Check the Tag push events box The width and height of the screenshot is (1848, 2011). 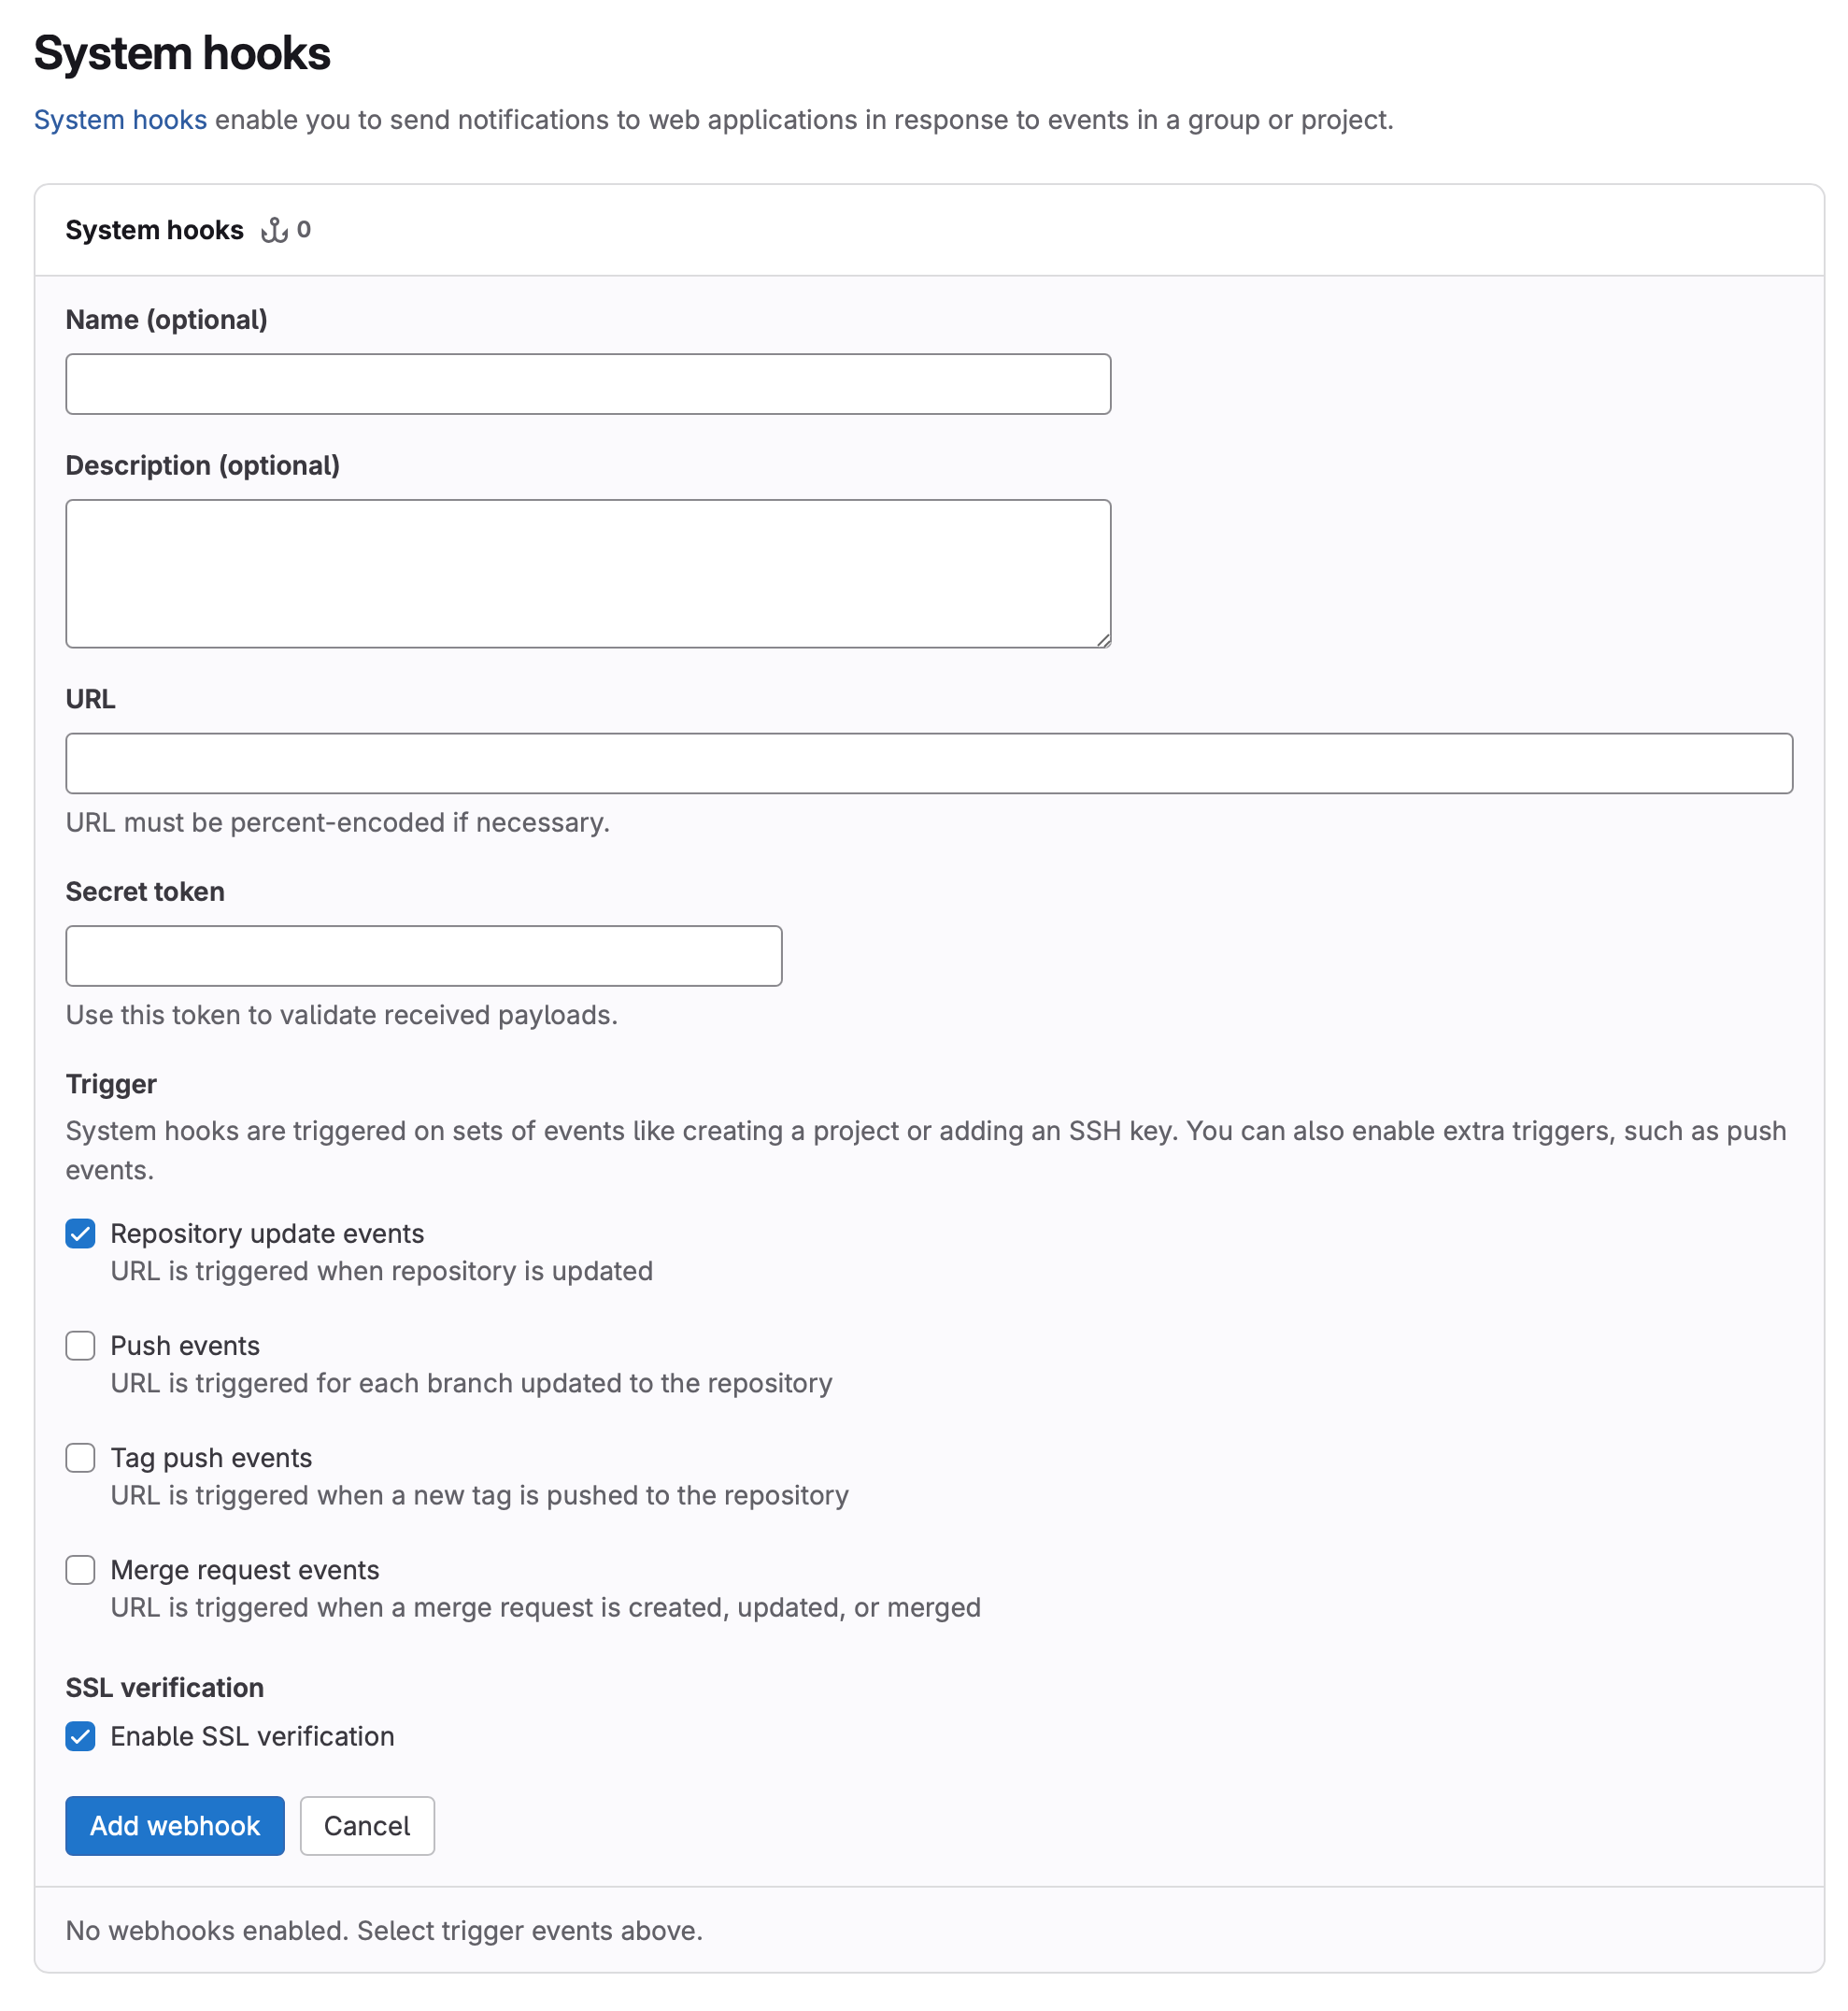(81, 1458)
